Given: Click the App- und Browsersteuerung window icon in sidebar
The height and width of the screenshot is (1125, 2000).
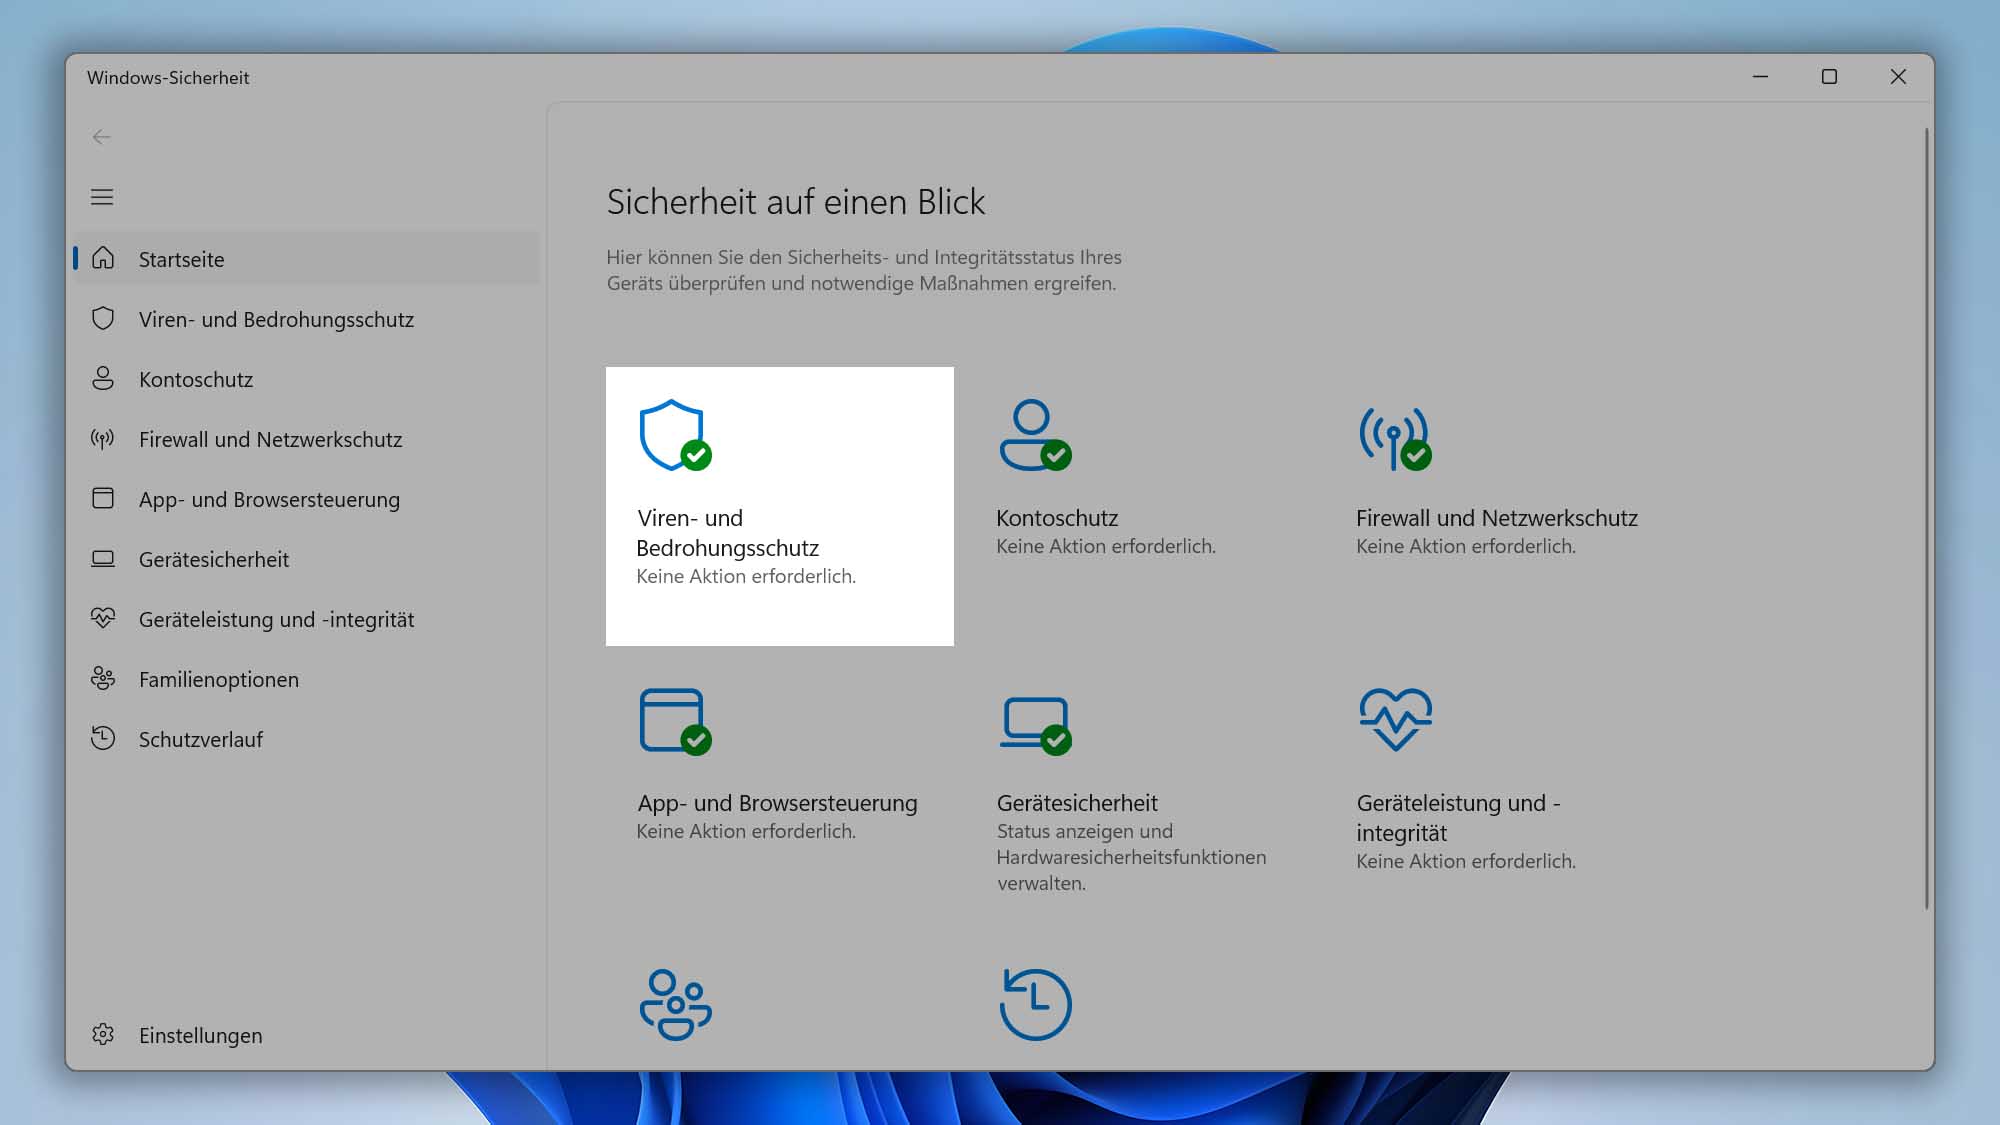Looking at the screenshot, I should tap(103, 498).
